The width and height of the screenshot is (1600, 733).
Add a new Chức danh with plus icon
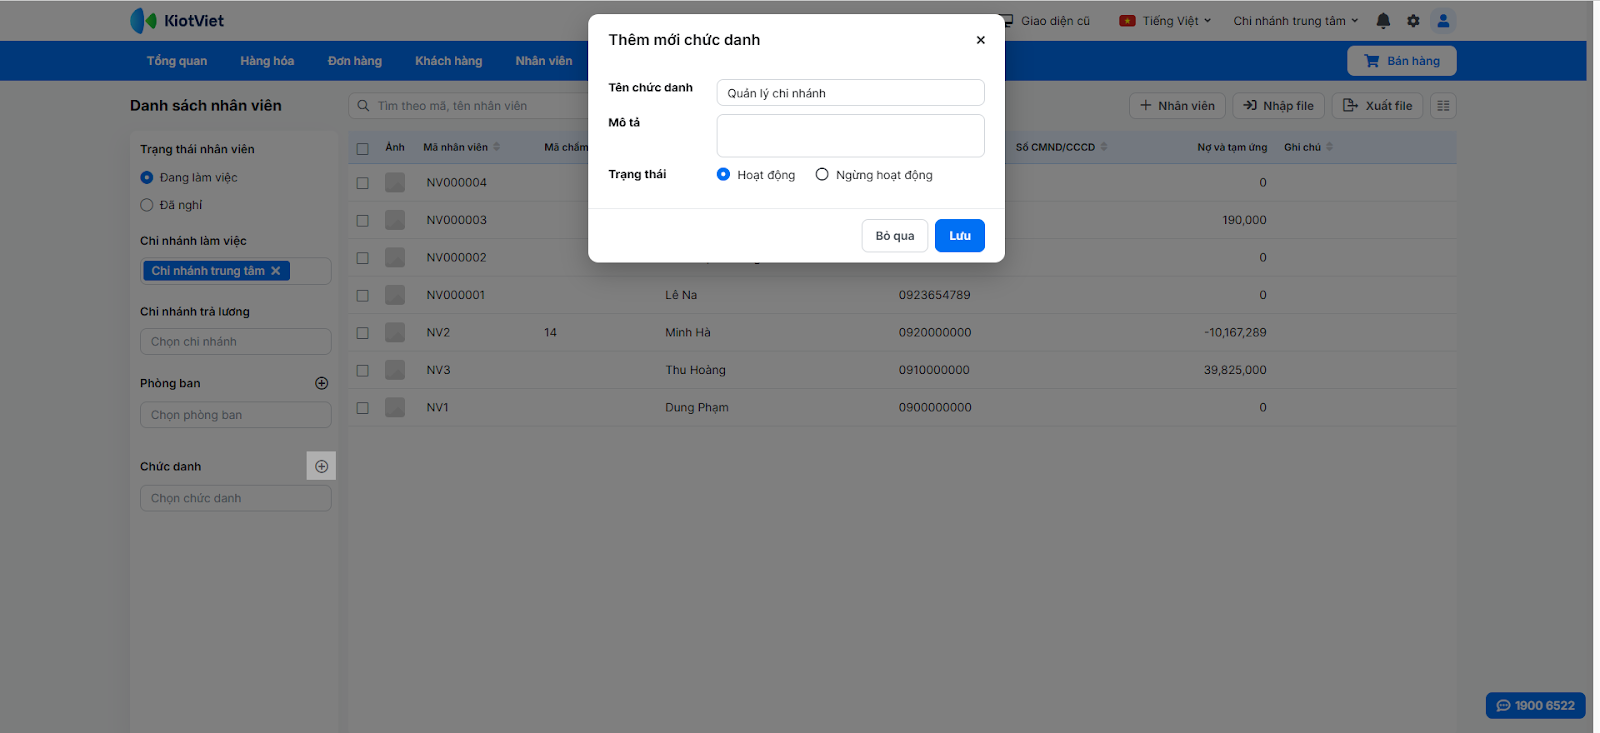[x=321, y=466]
